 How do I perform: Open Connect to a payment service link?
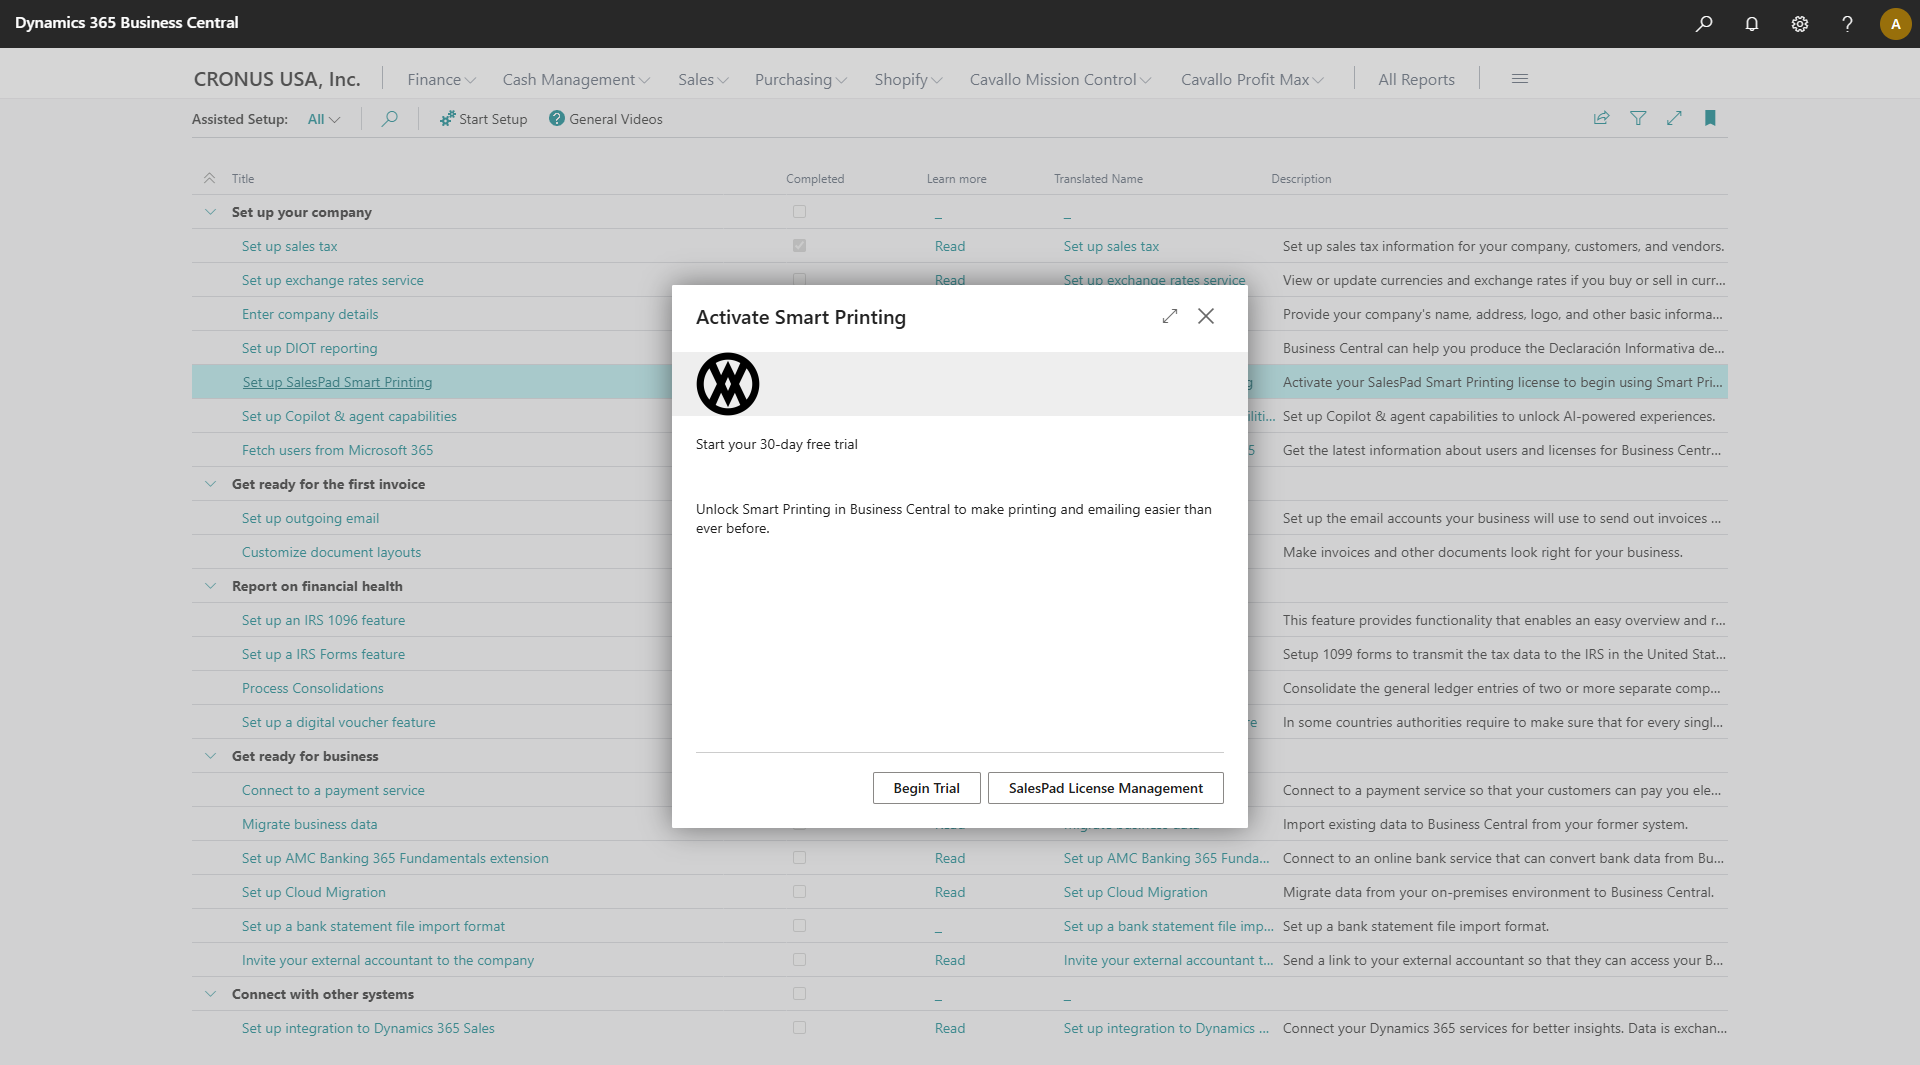333,790
